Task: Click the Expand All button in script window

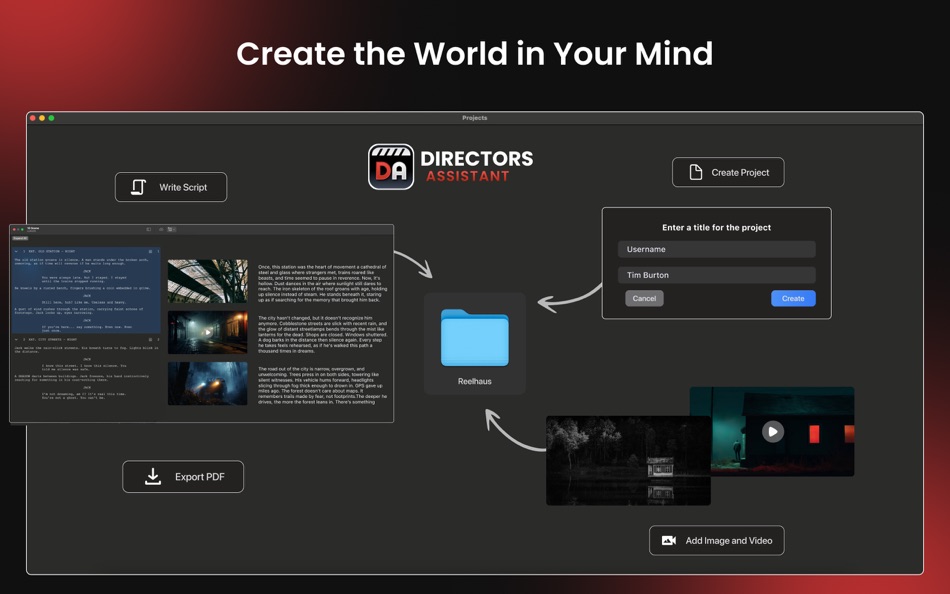Action: click(20, 238)
